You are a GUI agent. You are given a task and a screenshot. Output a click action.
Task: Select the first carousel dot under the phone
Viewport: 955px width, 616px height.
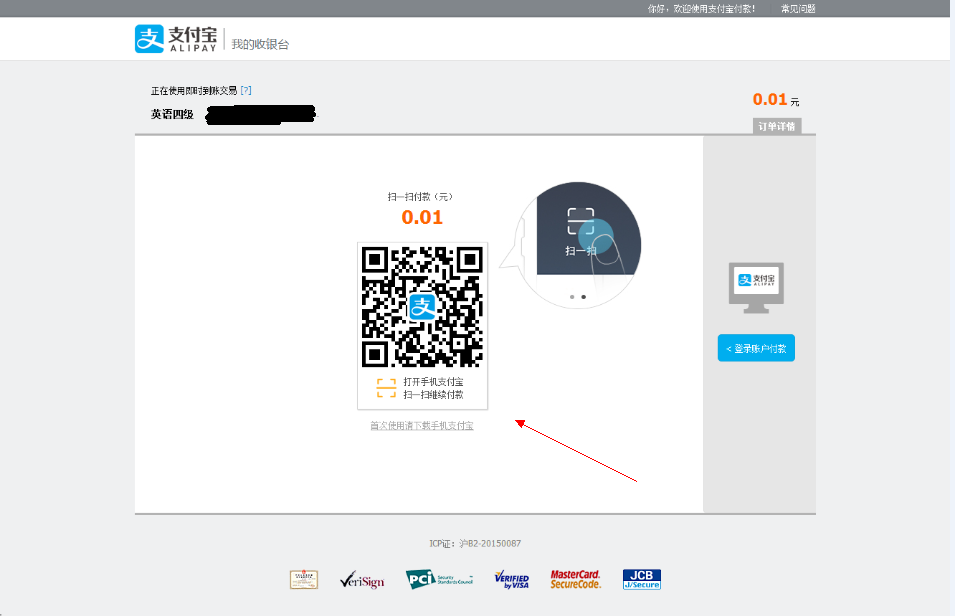pos(572,297)
